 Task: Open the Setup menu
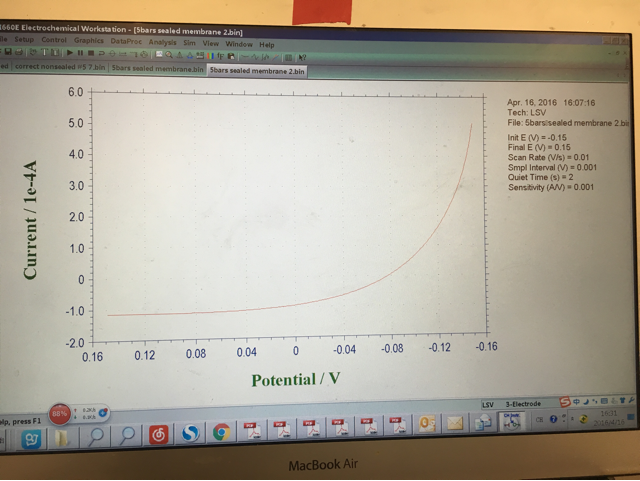click(24, 40)
